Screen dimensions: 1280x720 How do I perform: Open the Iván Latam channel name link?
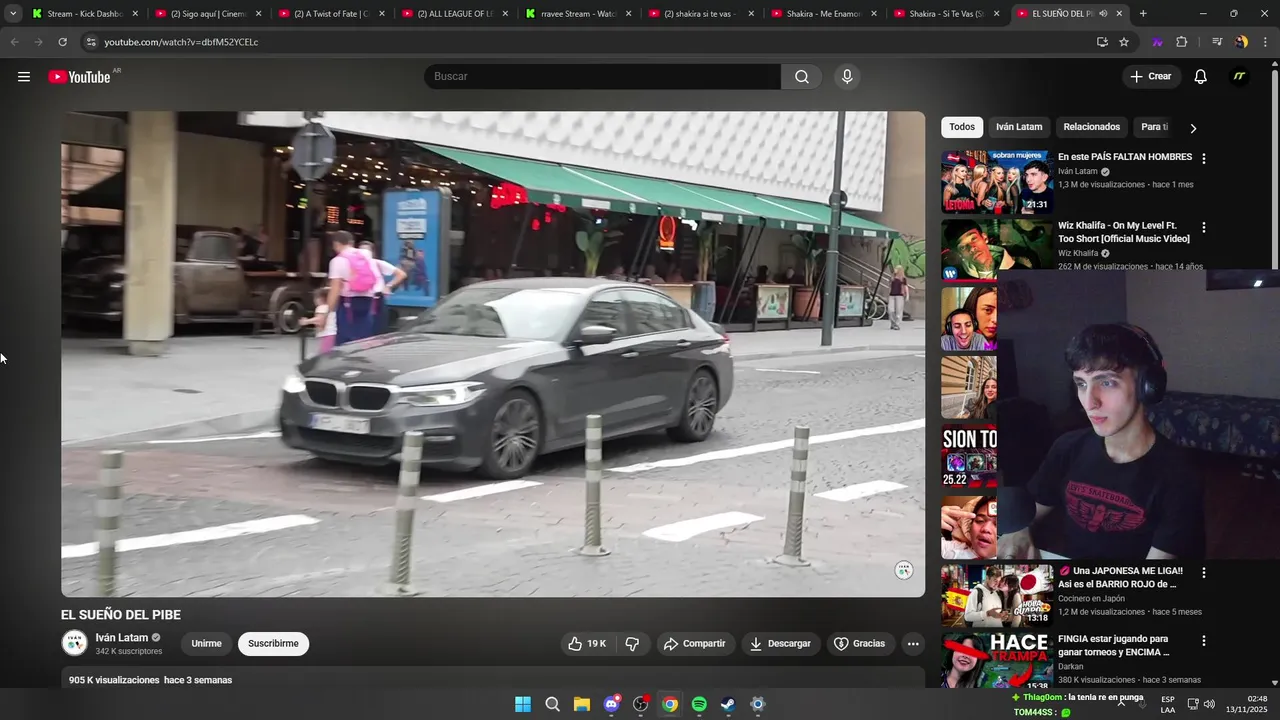click(x=121, y=638)
